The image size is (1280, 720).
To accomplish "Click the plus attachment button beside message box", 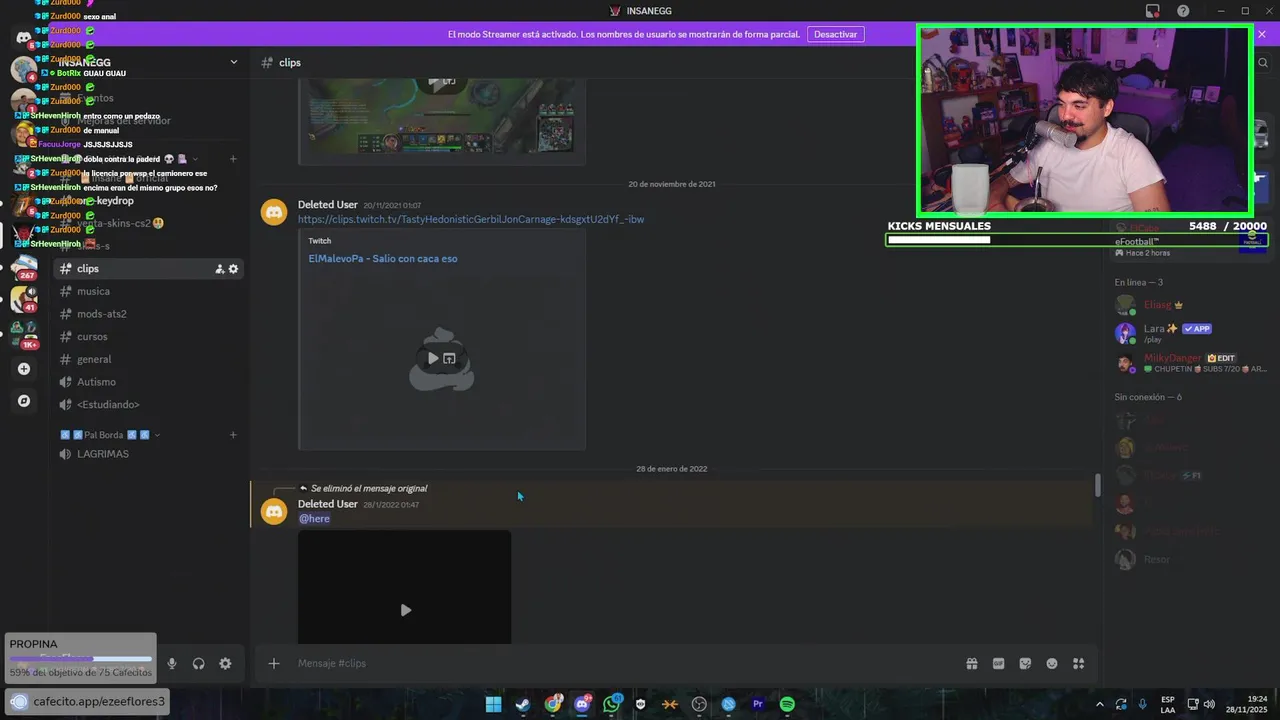I will 273,664.
